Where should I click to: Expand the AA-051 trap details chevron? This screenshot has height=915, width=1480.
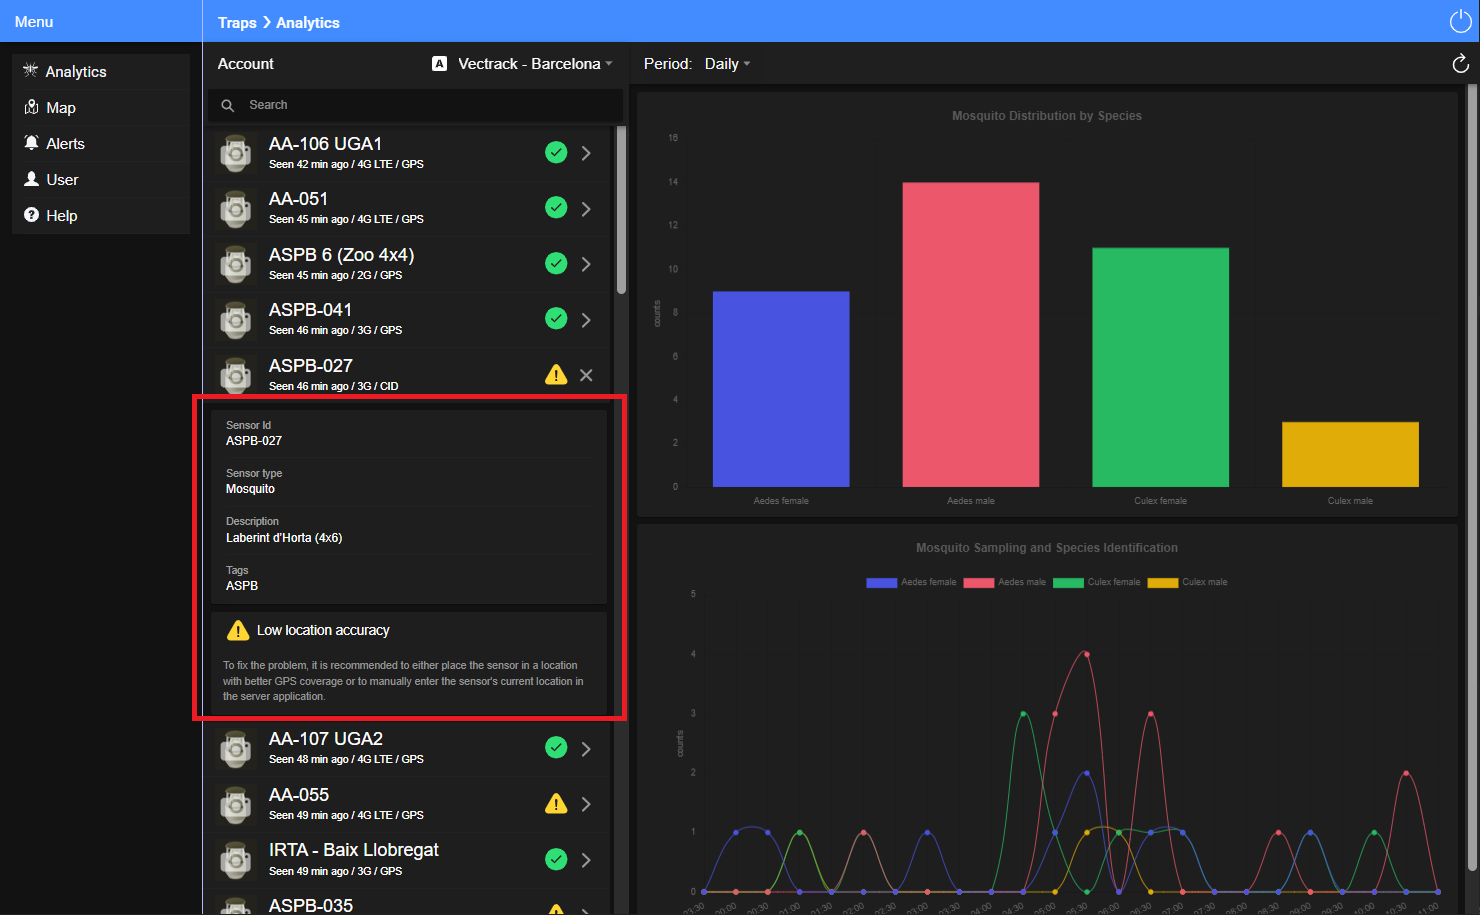coord(586,209)
